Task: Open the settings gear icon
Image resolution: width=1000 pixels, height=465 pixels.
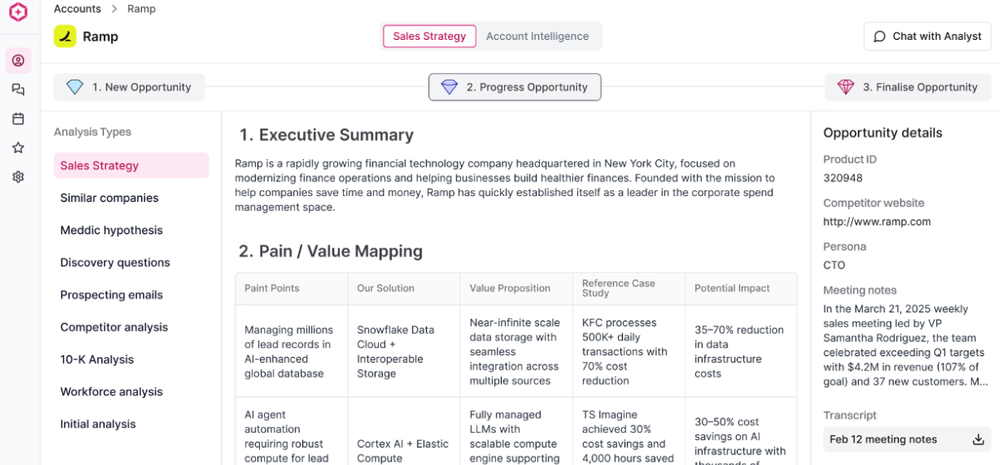Action: point(18,177)
